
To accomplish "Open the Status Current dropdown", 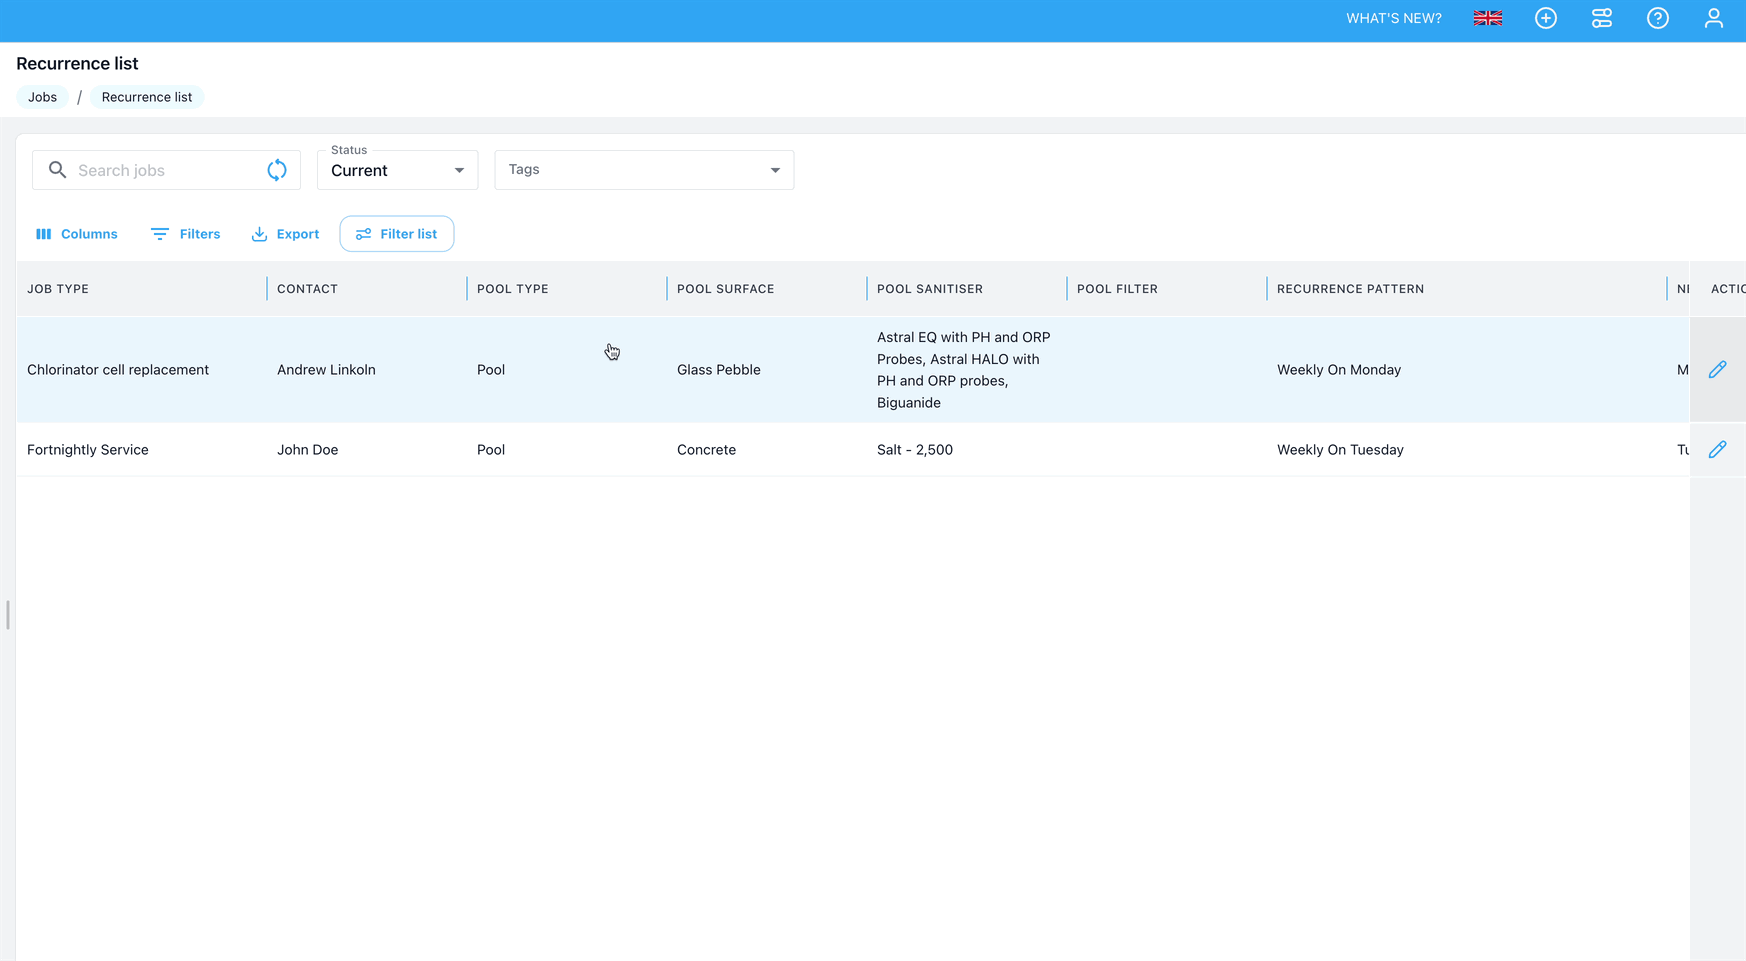I will tap(397, 170).
